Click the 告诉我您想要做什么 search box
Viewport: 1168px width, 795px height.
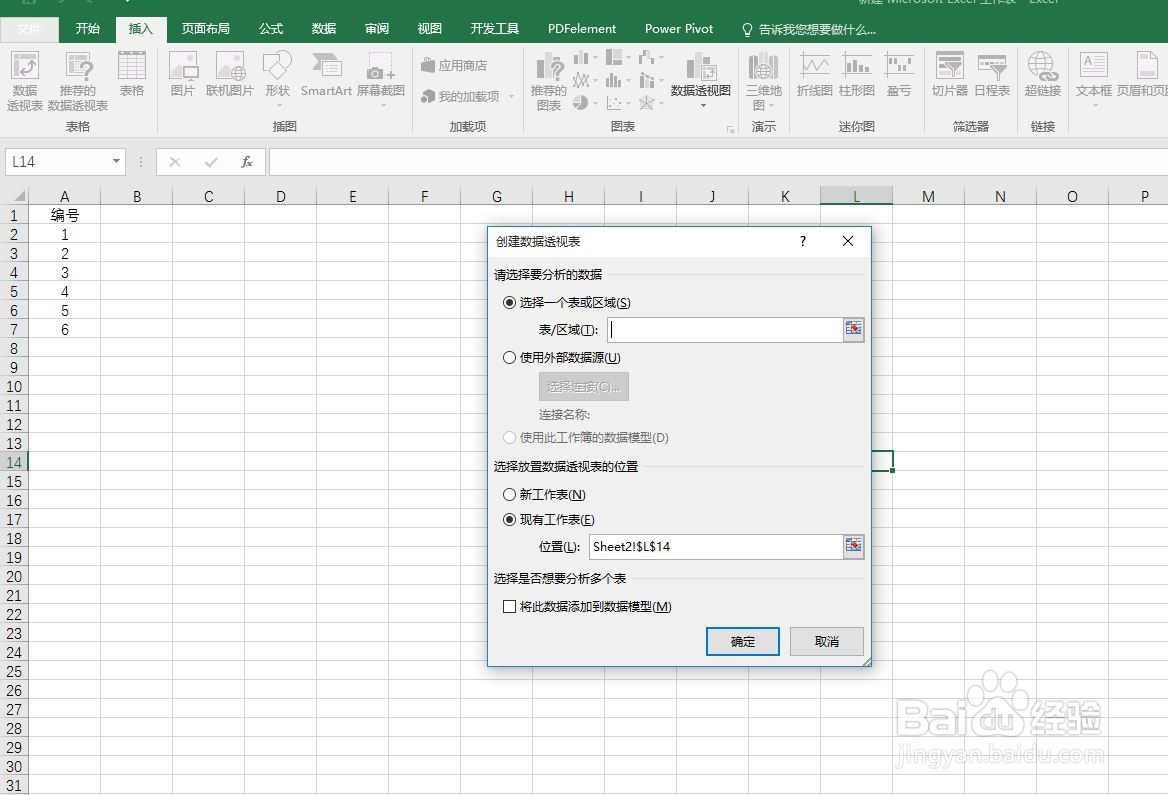click(x=809, y=29)
